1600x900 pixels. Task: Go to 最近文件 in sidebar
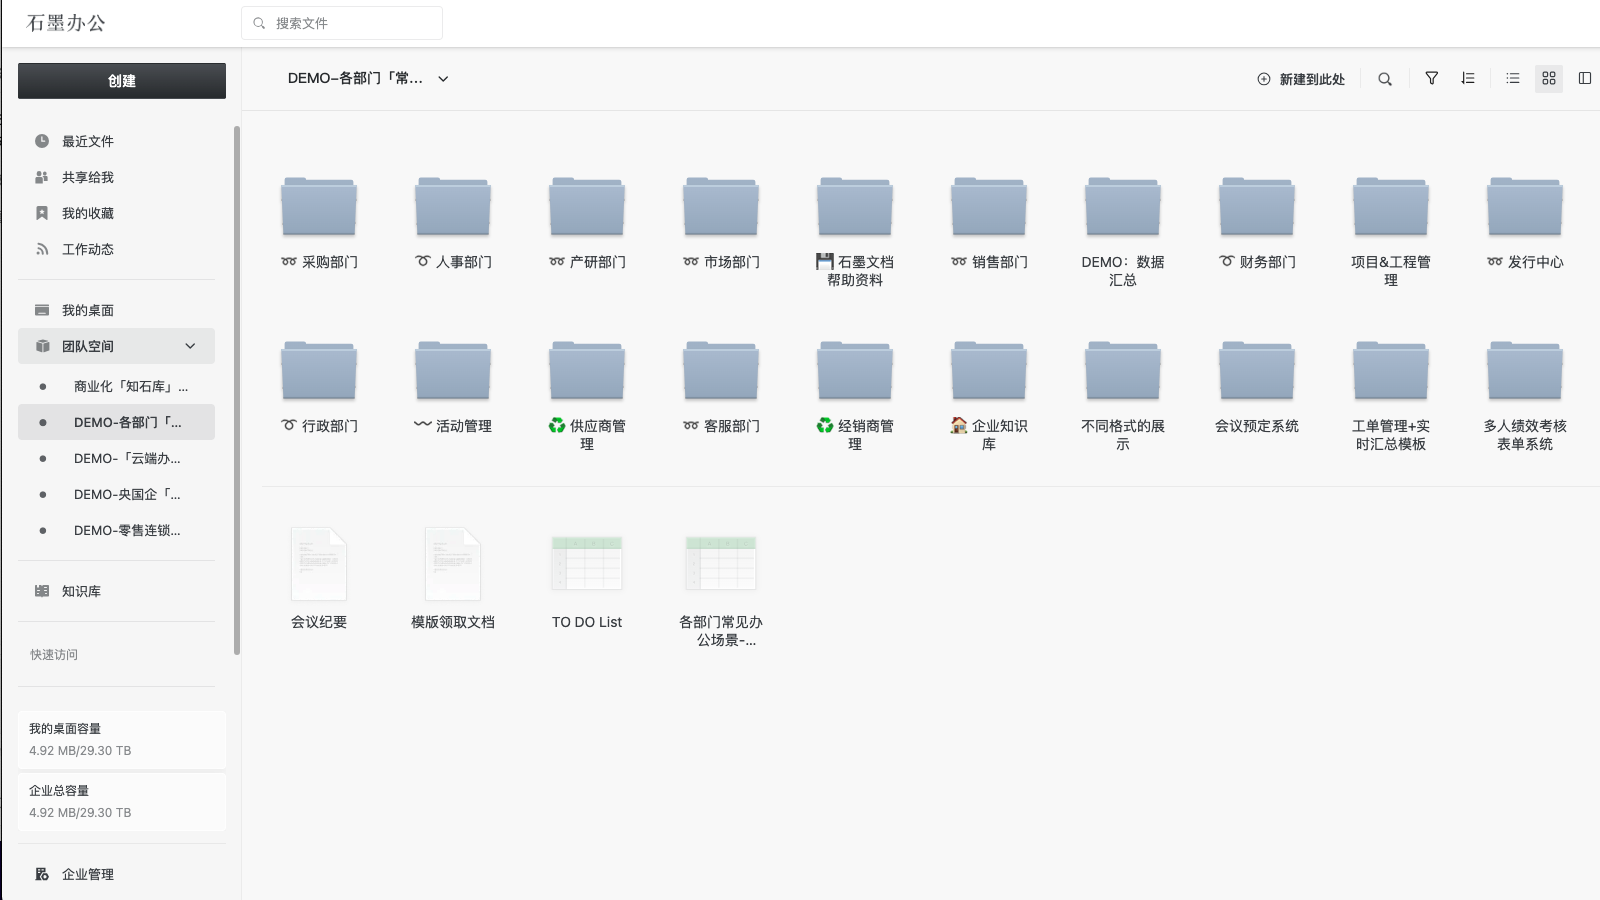click(x=116, y=141)
